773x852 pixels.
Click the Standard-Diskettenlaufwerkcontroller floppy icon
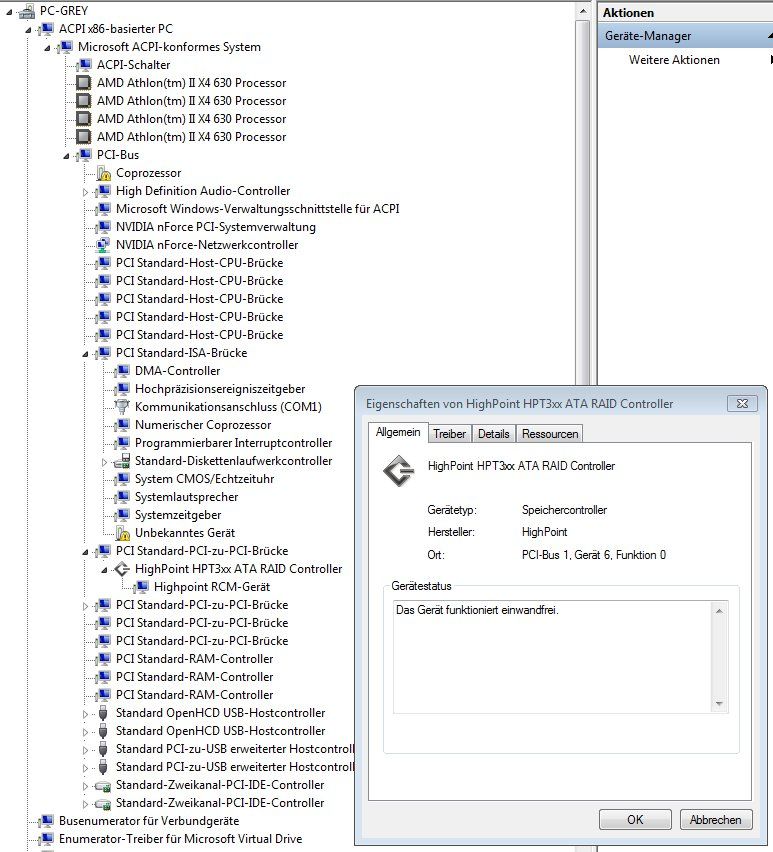tap(122, 461)
